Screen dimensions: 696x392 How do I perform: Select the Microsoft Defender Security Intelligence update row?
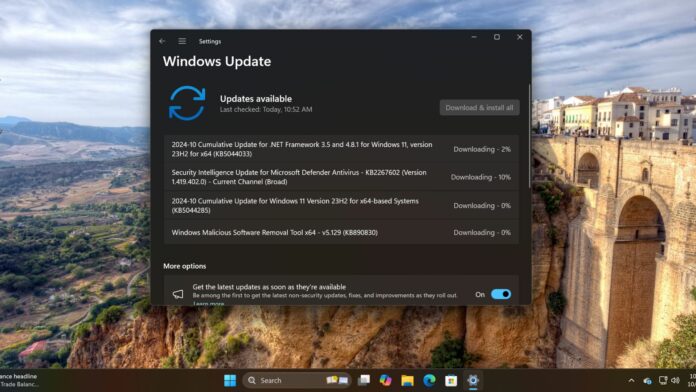coord(341,177)
